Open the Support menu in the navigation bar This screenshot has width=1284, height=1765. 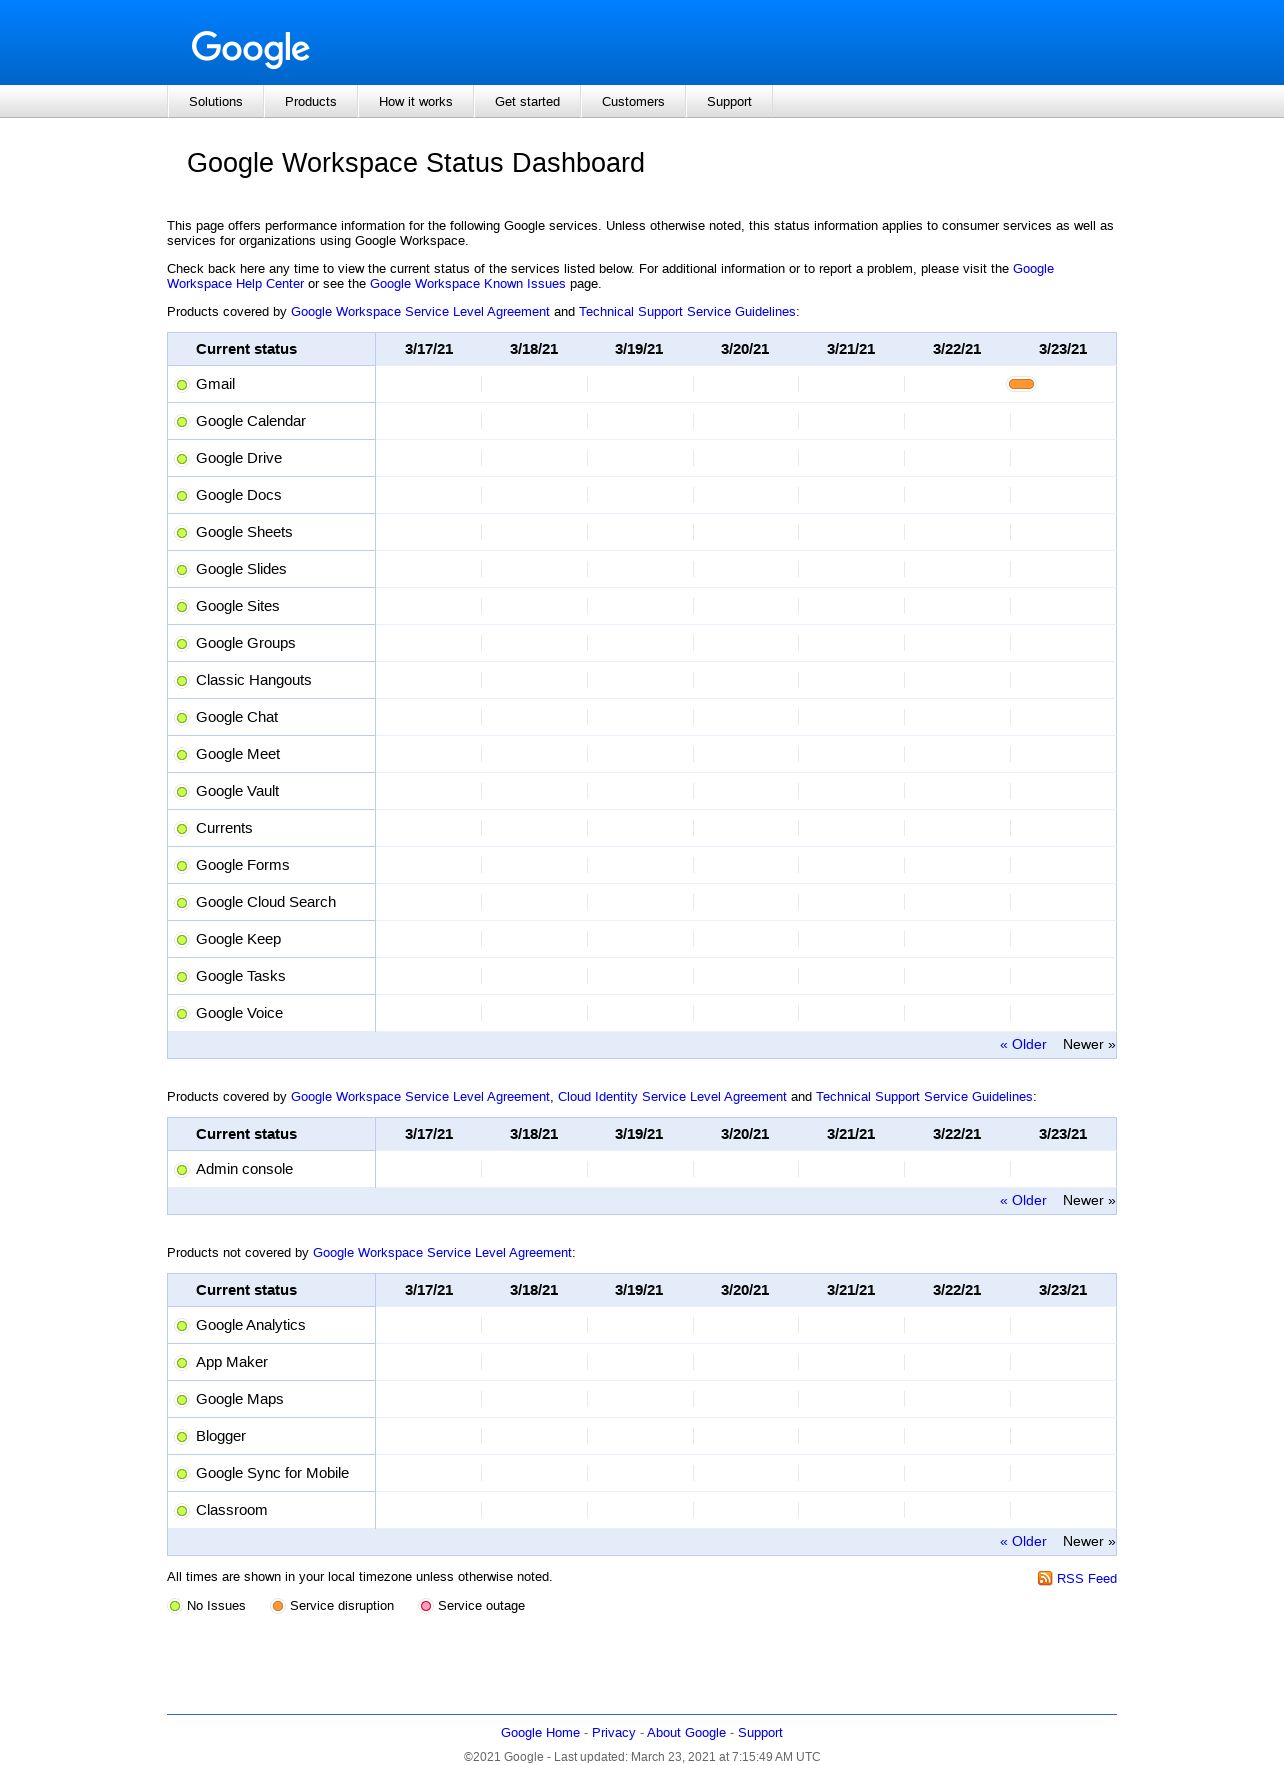coord(729,102)
